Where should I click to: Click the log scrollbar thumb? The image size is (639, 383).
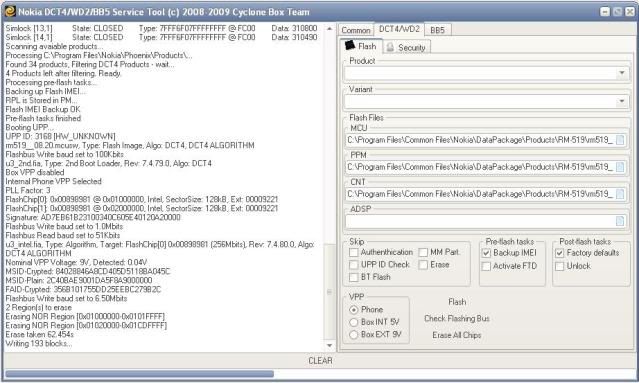click(x=329, y=292)
